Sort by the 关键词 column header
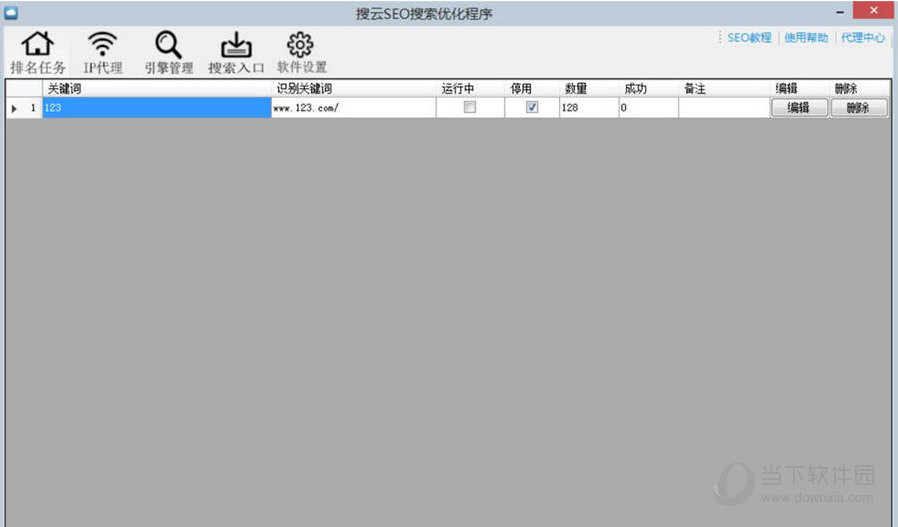898x527 pixels. (x=156, y=88)
